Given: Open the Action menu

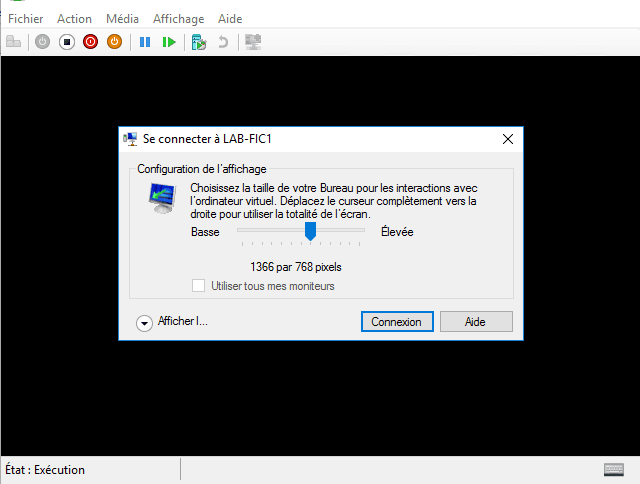Looking at the screenshot, I should 74,19.
